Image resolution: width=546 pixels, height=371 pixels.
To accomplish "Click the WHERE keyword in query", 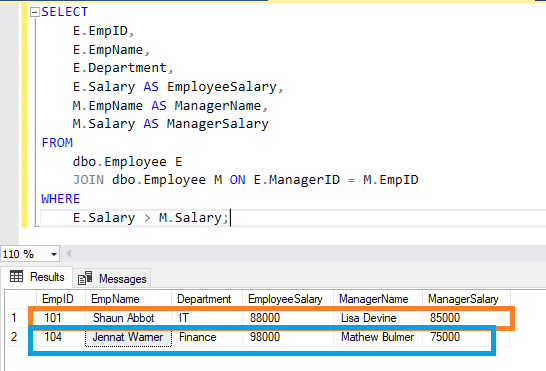I will coord(61,199).
